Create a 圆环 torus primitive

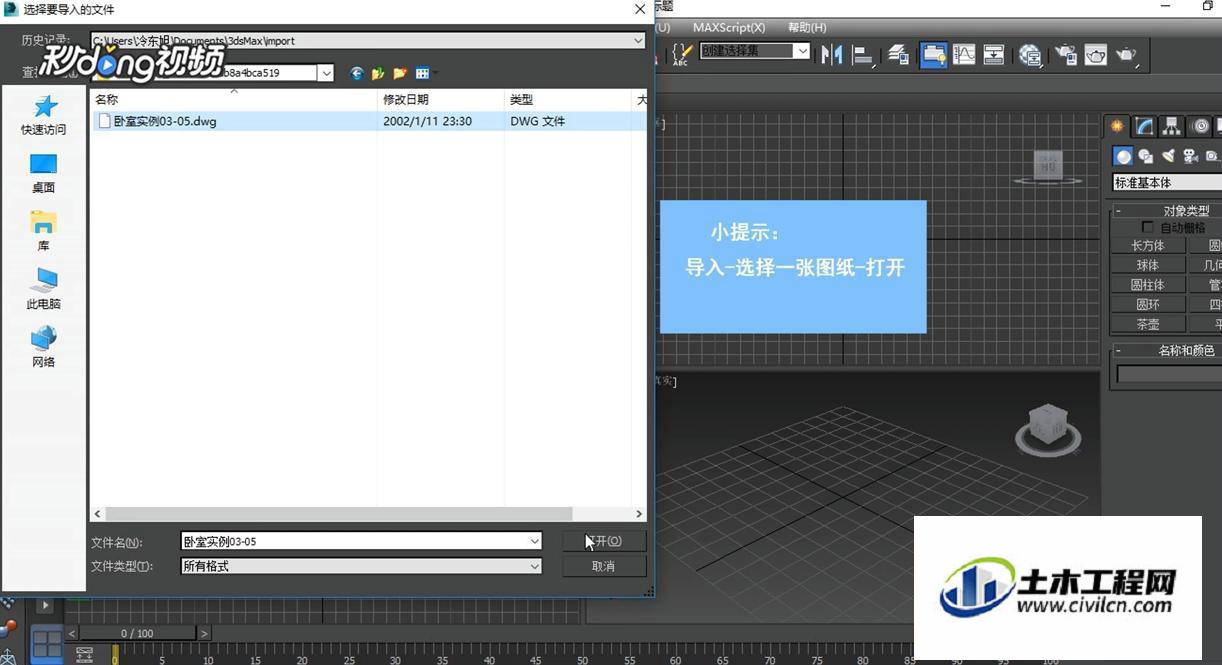(1148, 305)
